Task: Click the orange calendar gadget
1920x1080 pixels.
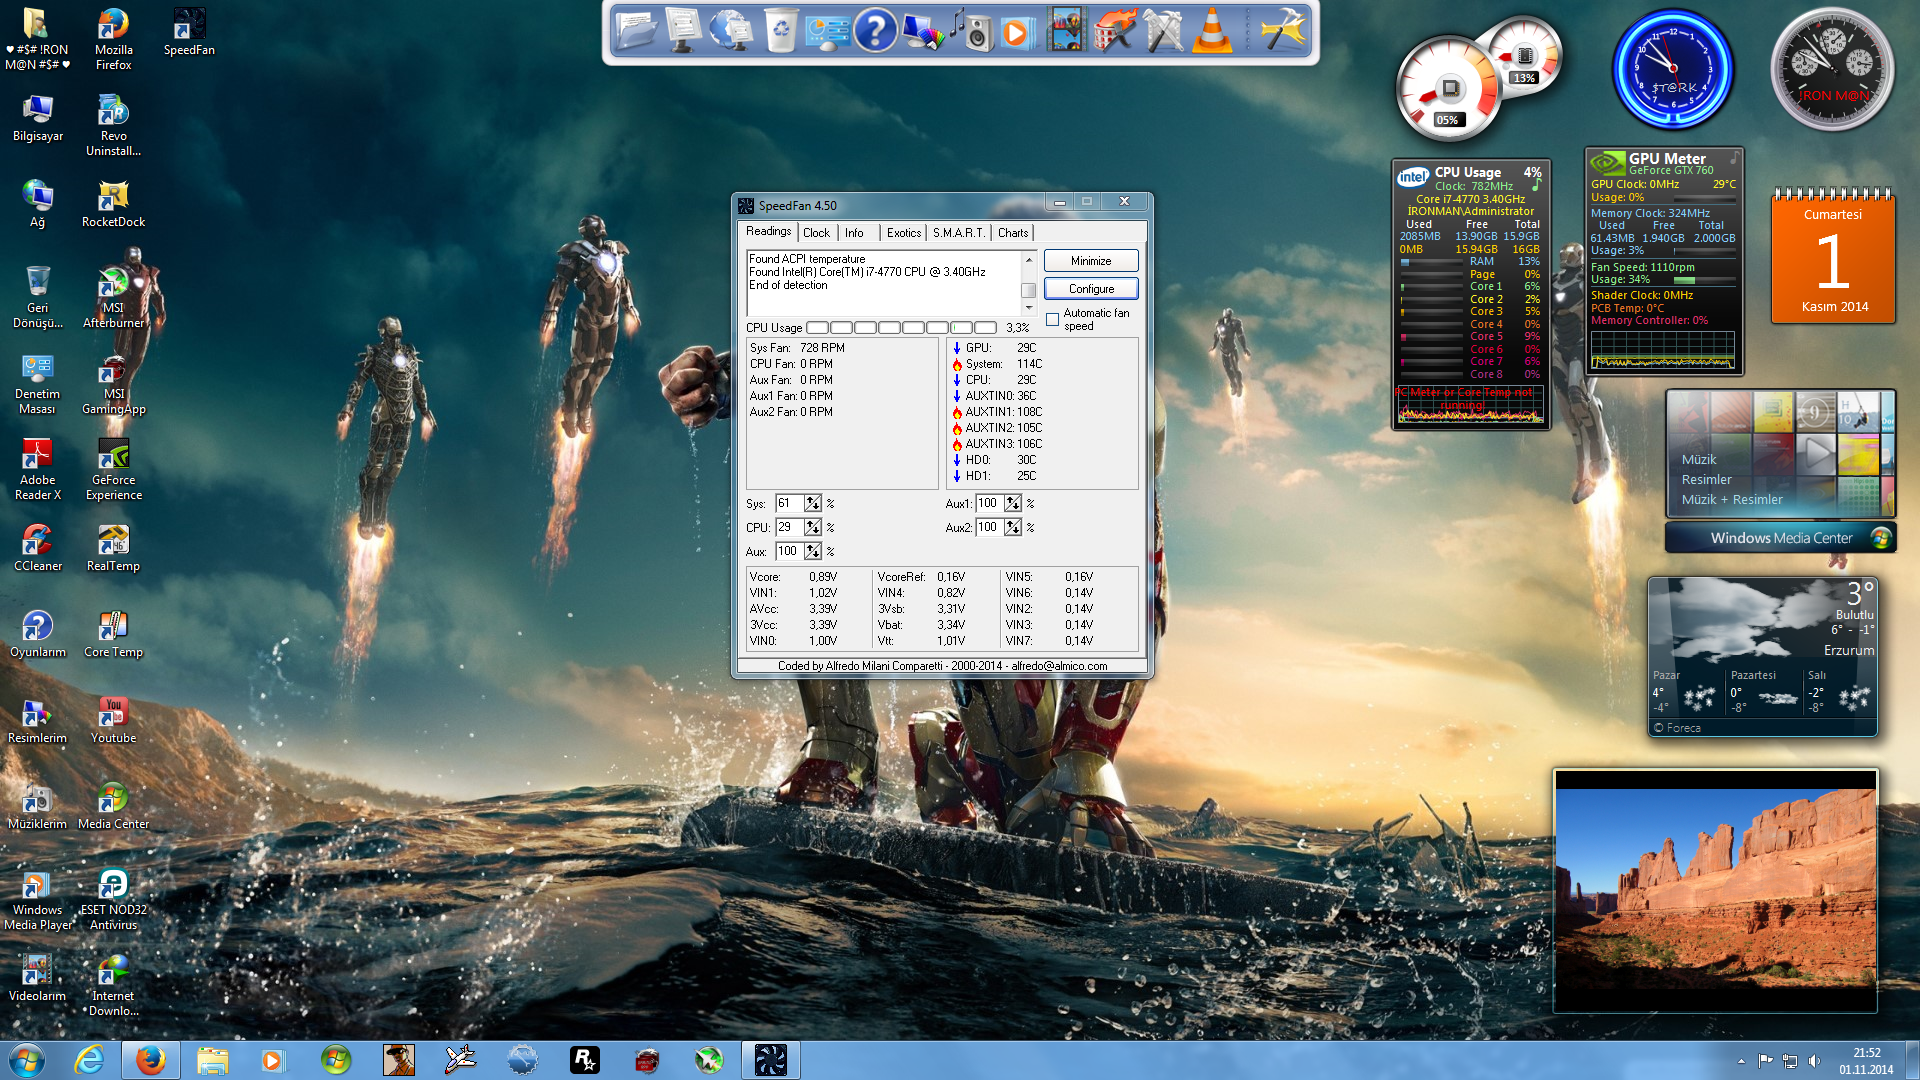Action: (x=1833, y=258)
